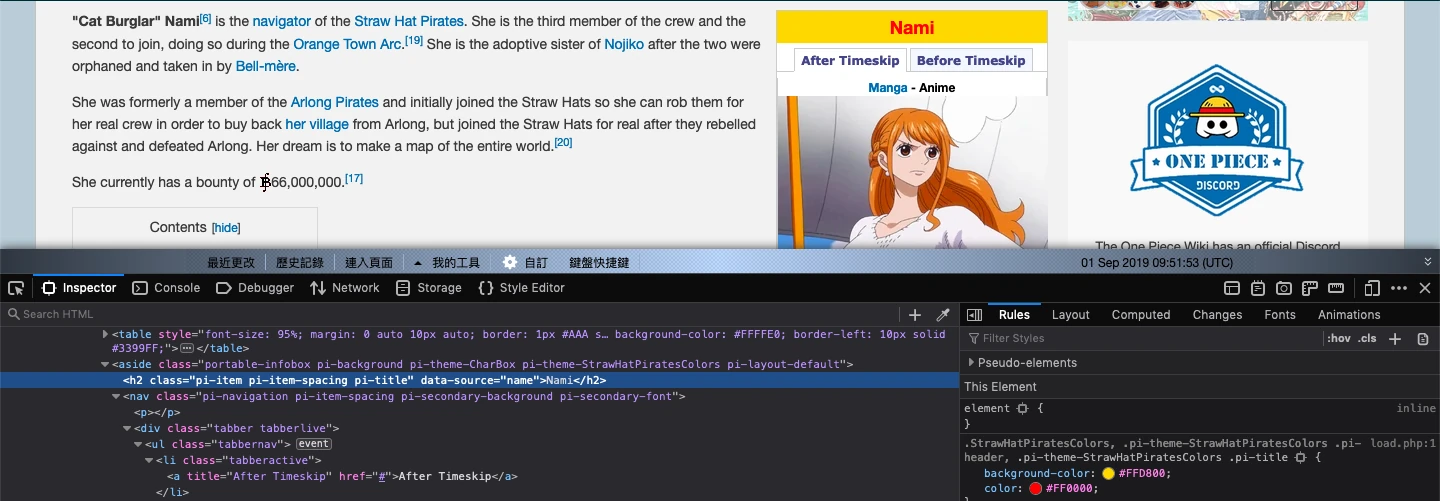Toggle Responsive Design Mode

[x=1372, y=288]
